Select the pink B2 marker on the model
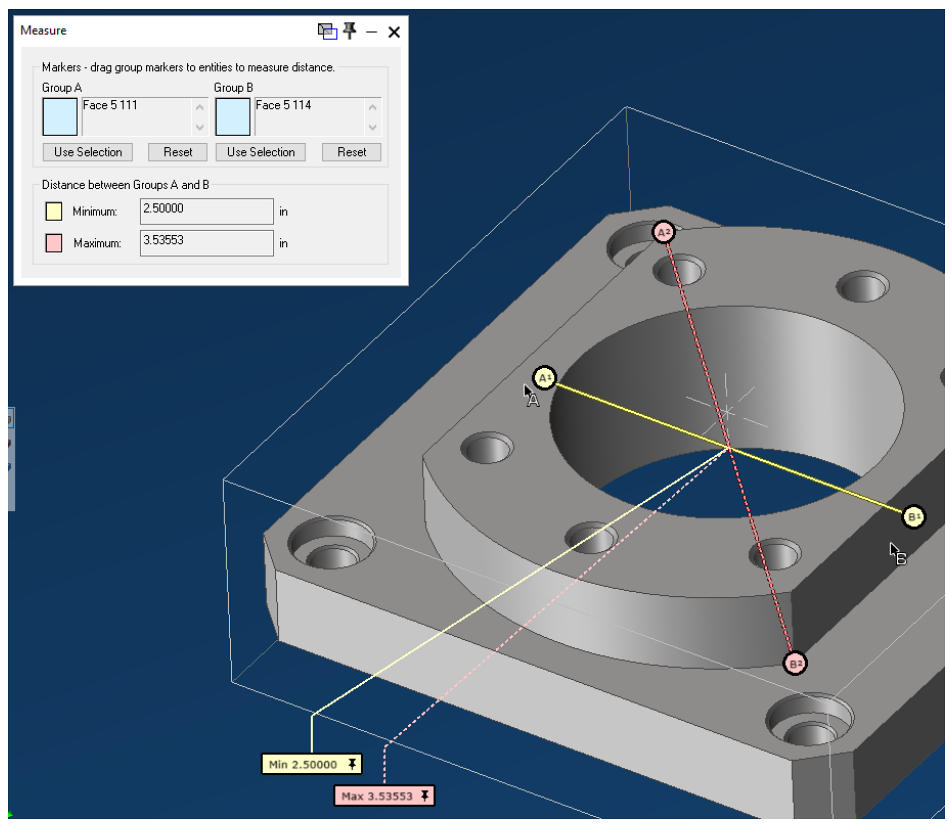 (795, 663)
